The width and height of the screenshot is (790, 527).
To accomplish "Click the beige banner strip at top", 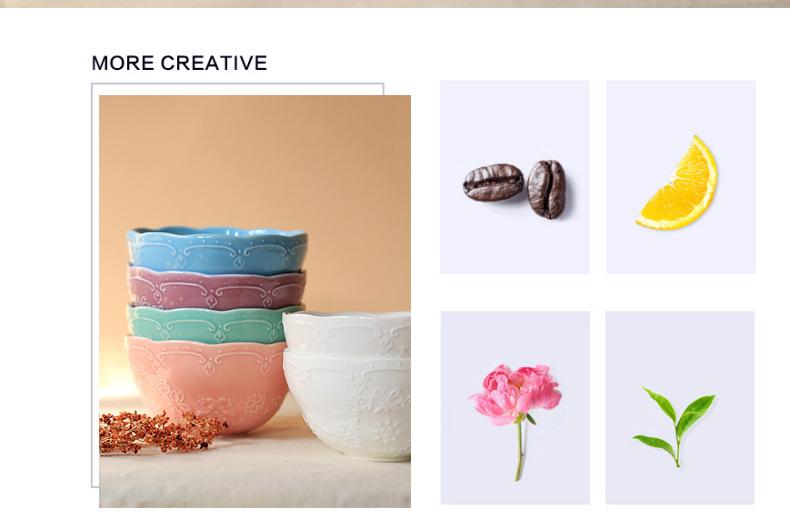I will point(395,4).
